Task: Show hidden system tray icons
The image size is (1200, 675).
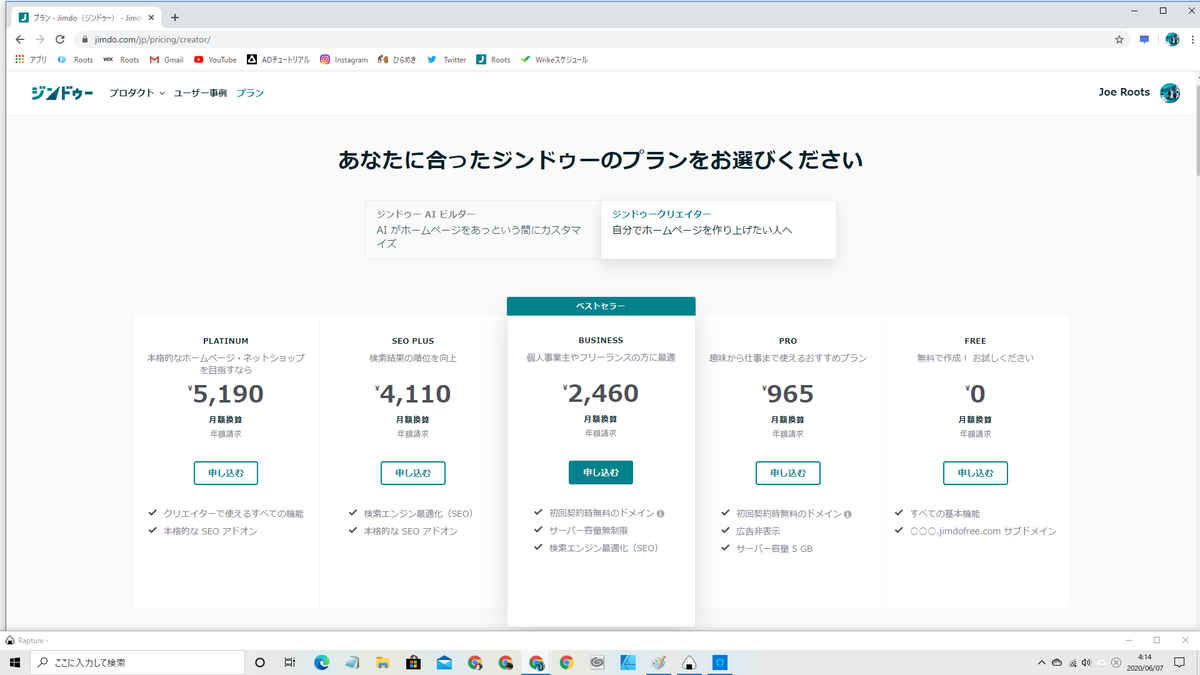Action: click(x=1041, y=663)
